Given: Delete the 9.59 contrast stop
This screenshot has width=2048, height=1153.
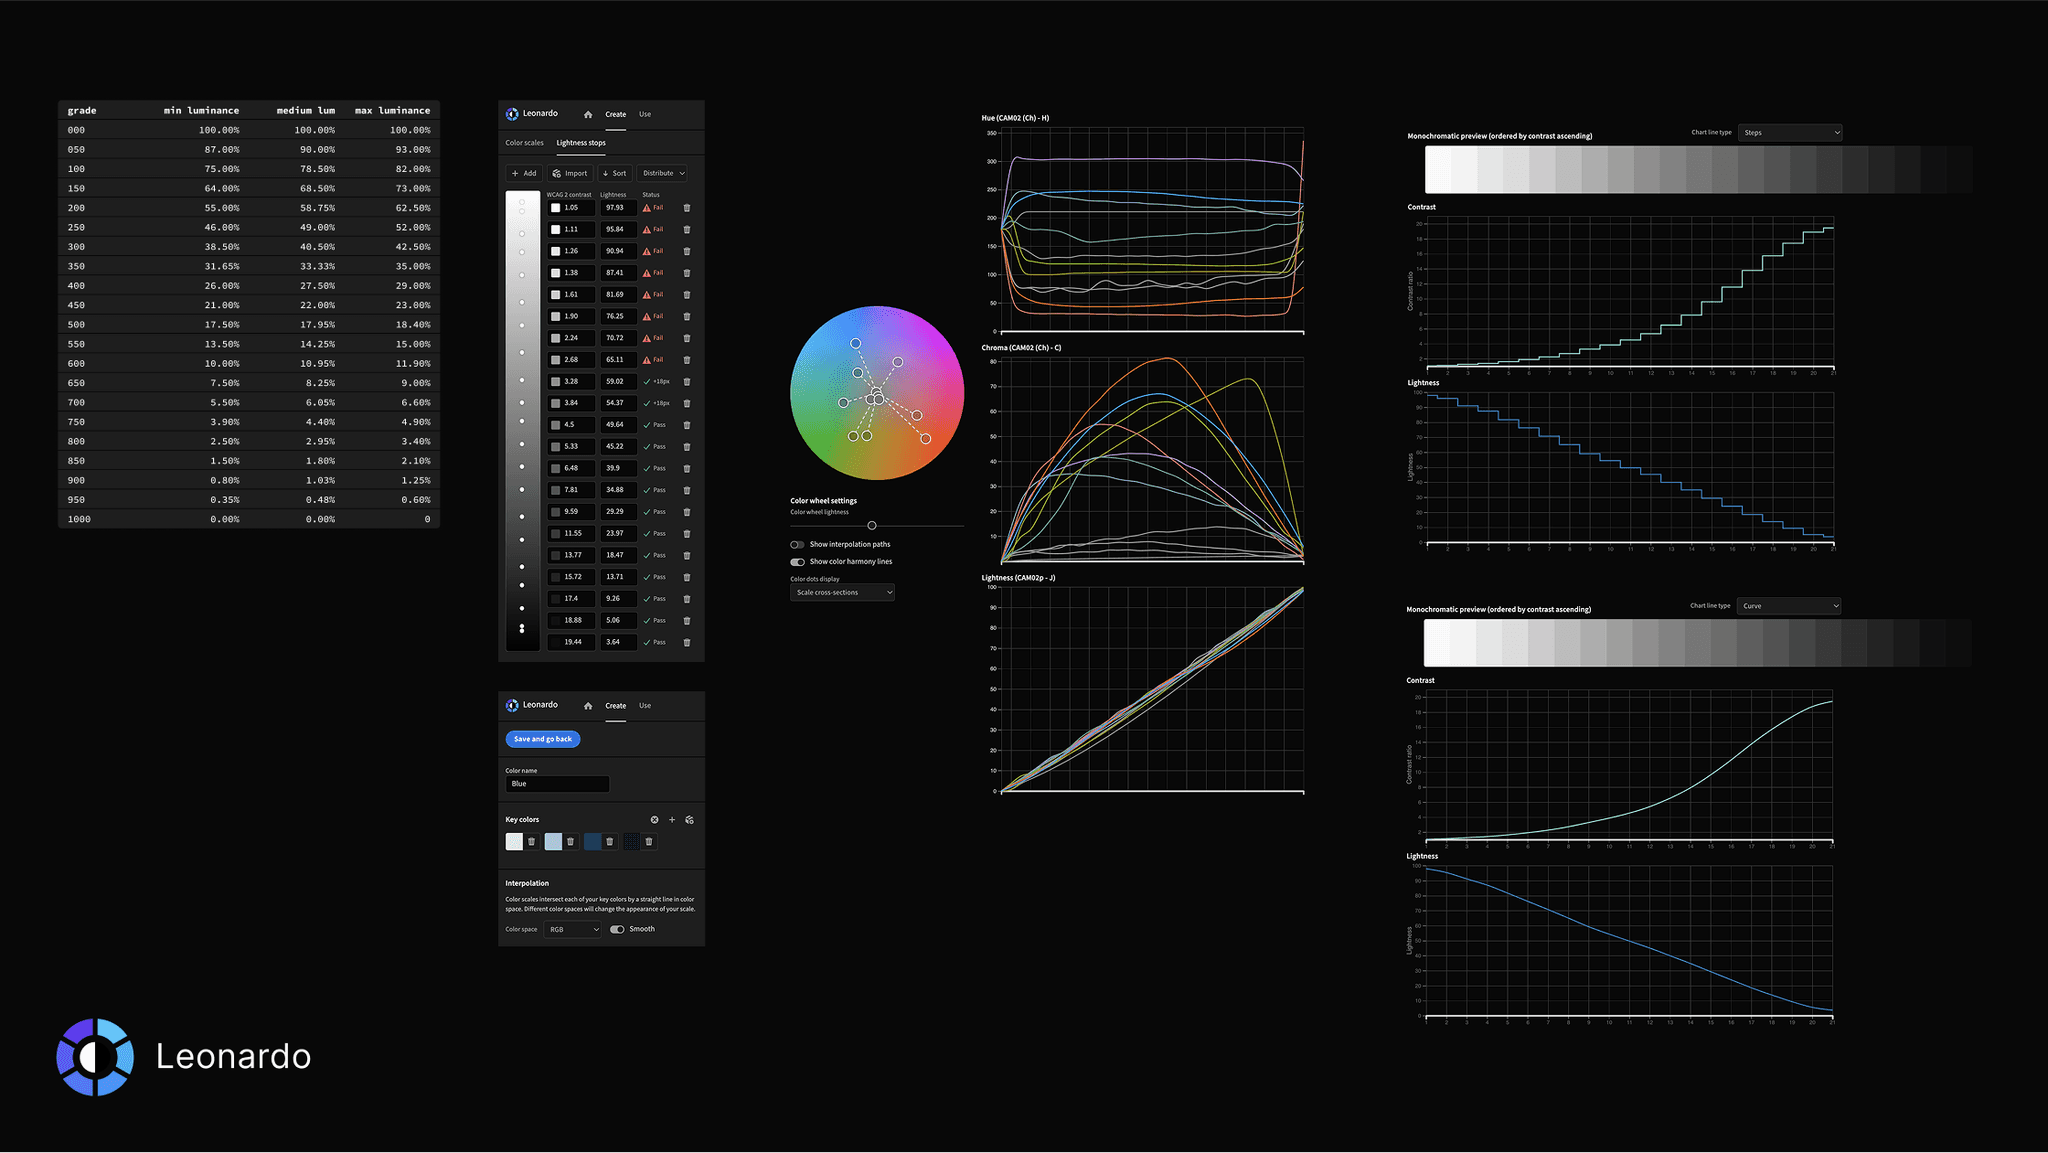Looking at the screenshot, I should [x=687, y=512].
